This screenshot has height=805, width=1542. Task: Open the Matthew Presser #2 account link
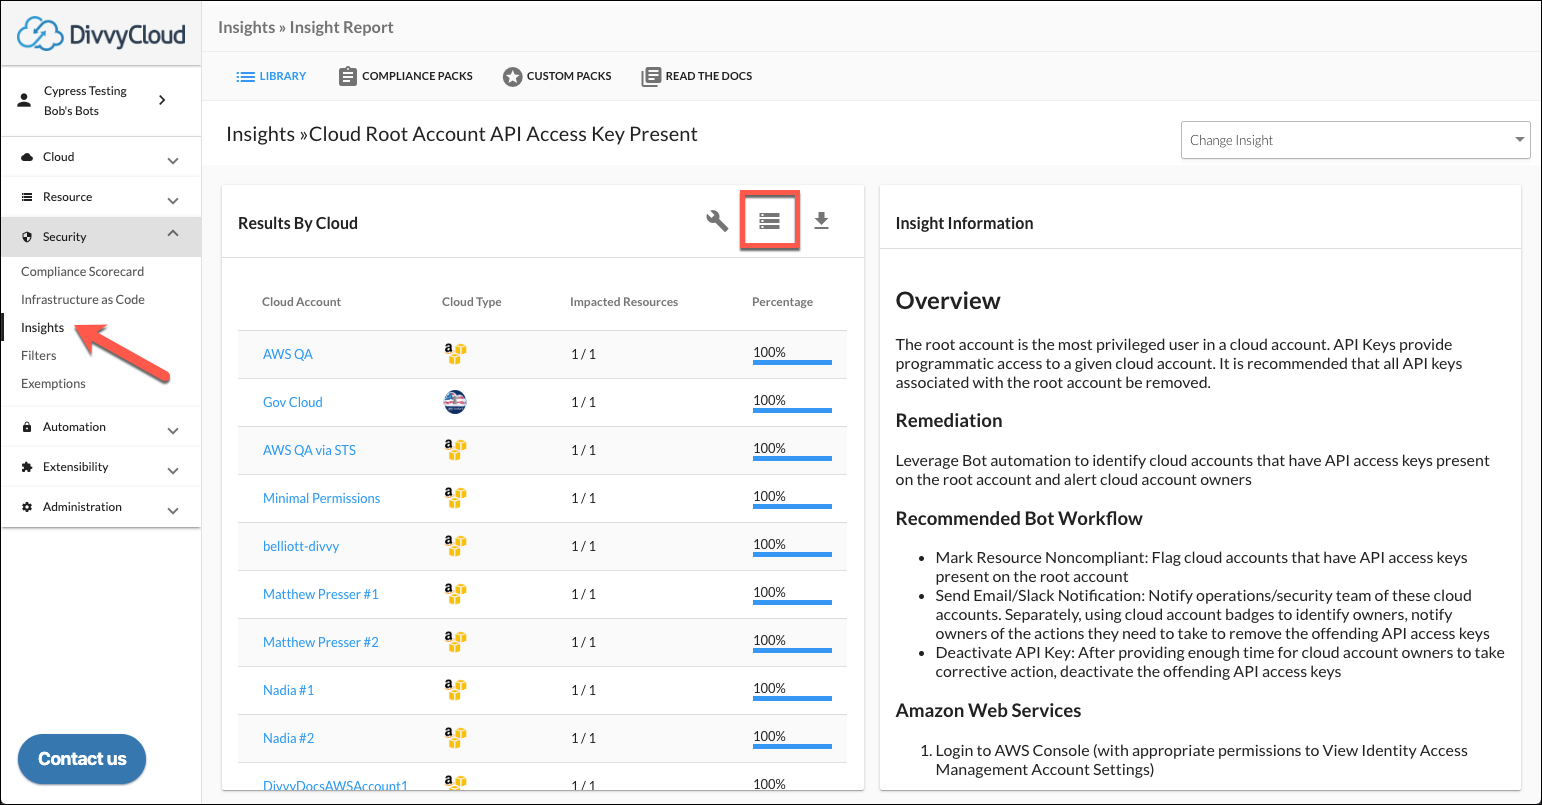(321, 642)
